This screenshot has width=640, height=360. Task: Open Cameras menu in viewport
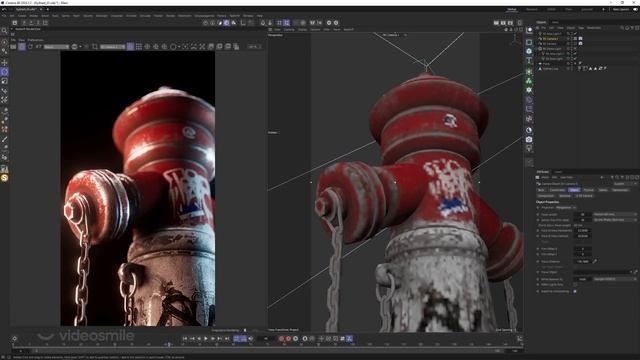289,29
